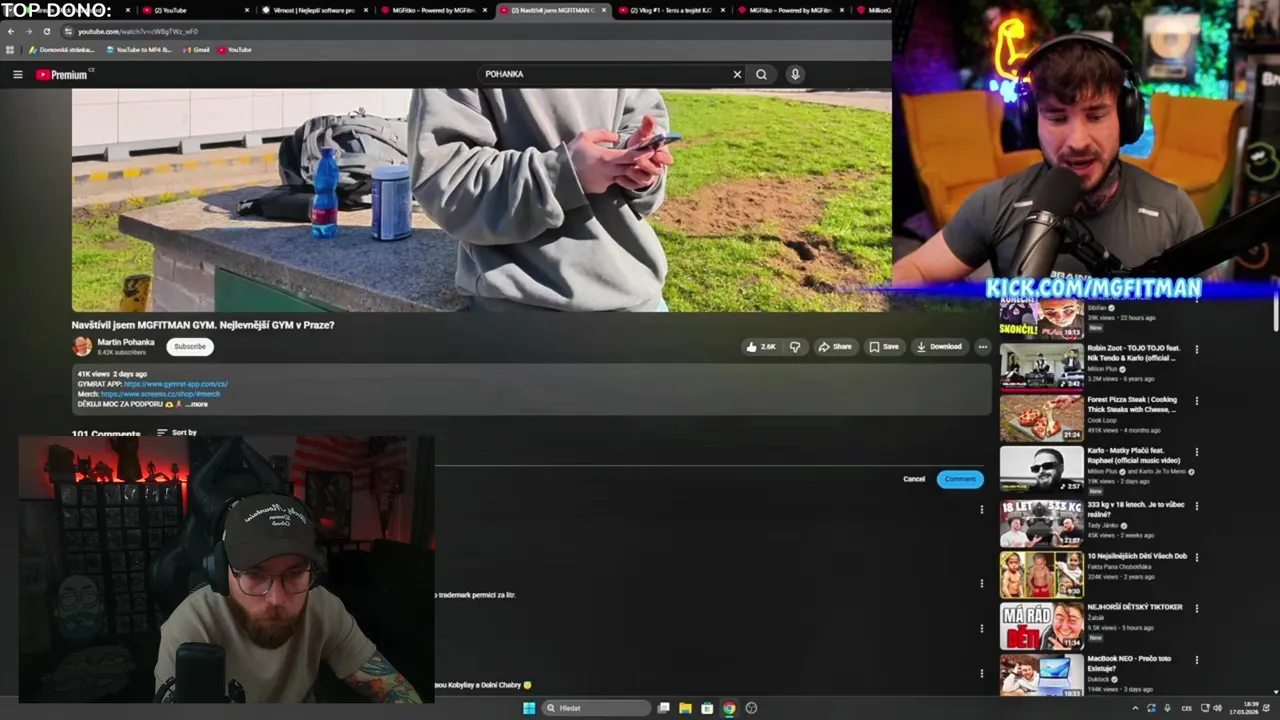
Task: Open options for NEJHORŠÍ DĚTSKÝ TIKTOKER
Action: [1196, 608]
